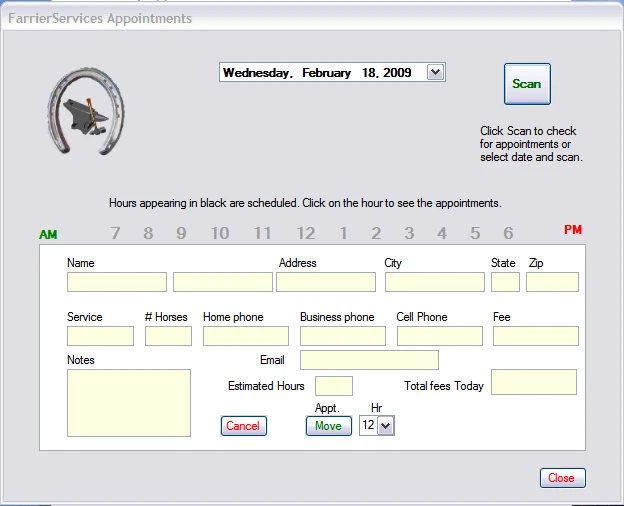Select the 11 AM hour
The image size is (624, 506).
(x=263, y=233)
